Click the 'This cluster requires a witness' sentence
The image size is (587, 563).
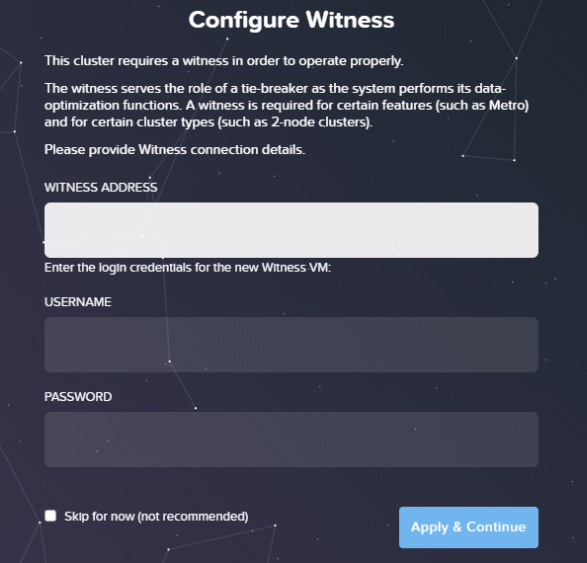pyautogui.click(x=224, y=61)
